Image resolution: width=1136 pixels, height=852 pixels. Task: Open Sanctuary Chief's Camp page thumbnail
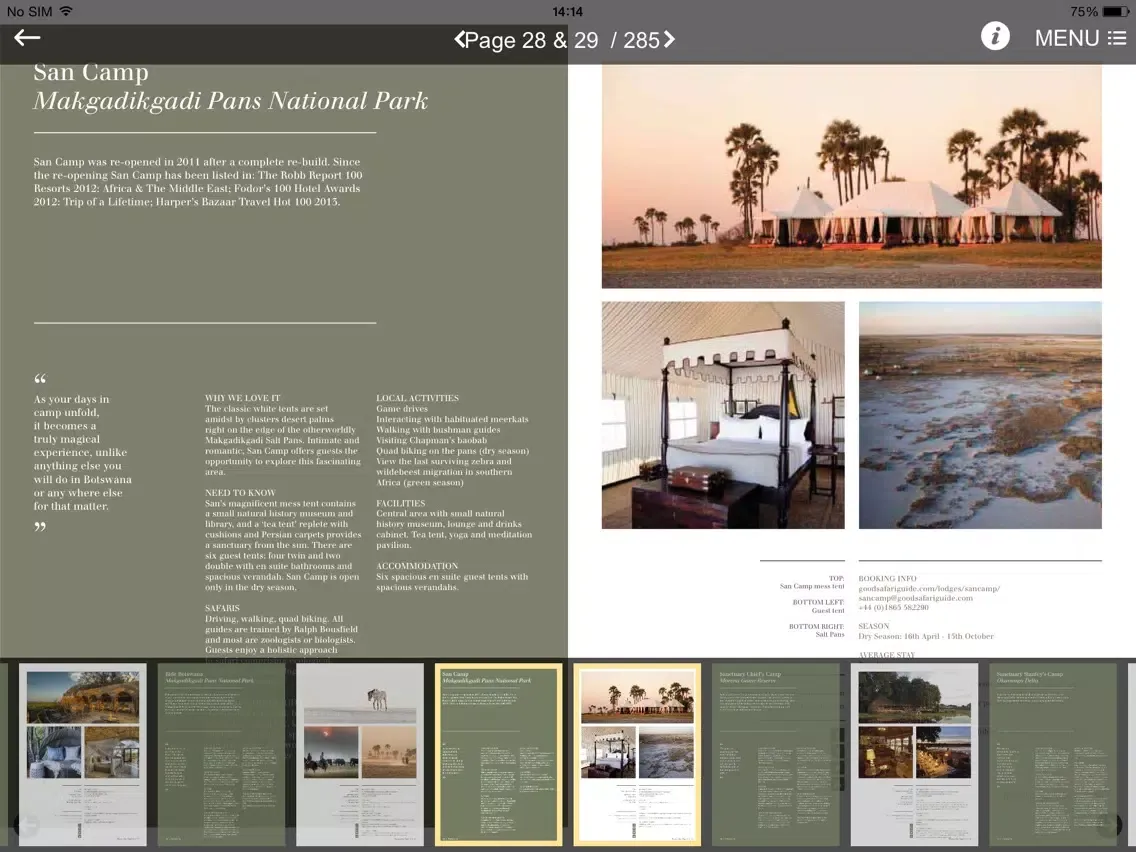click(776, 754)
